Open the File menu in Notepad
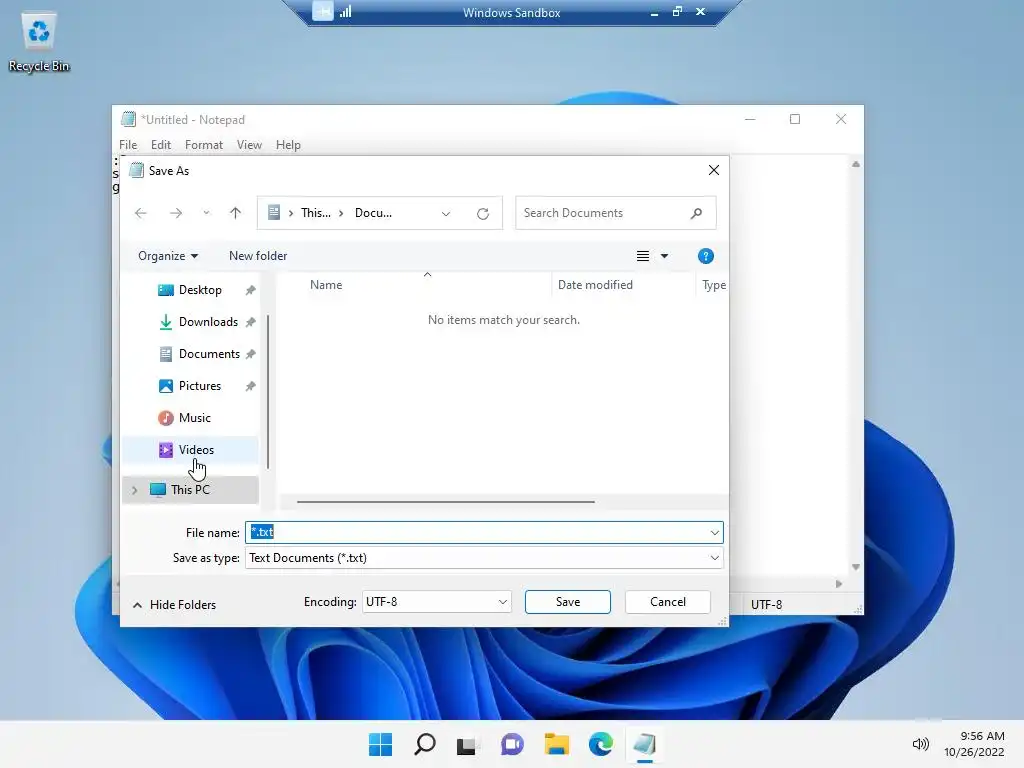 pos(128,145)
